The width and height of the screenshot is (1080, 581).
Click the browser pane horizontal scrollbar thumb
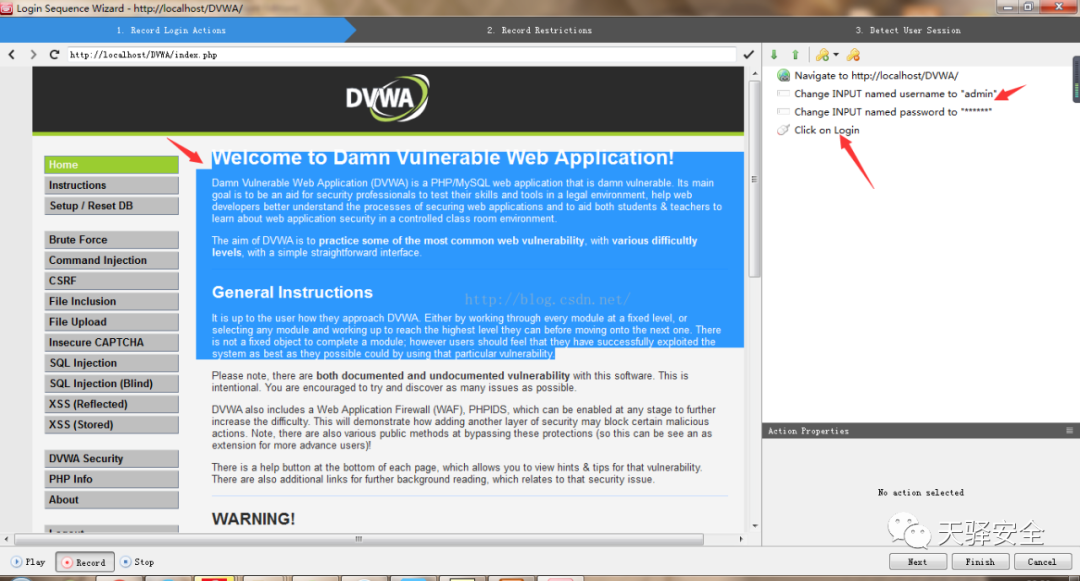[x=359, y=539]
